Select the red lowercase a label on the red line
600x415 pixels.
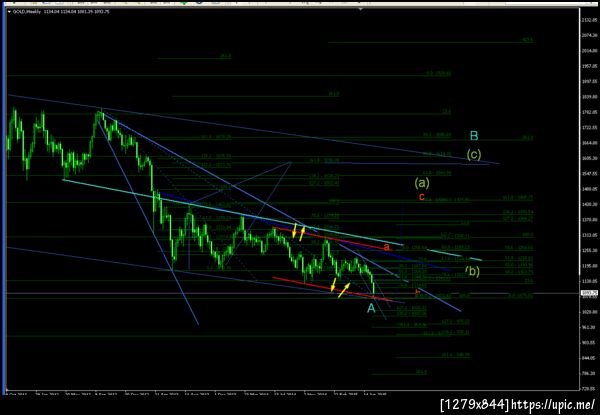point(387,247)
